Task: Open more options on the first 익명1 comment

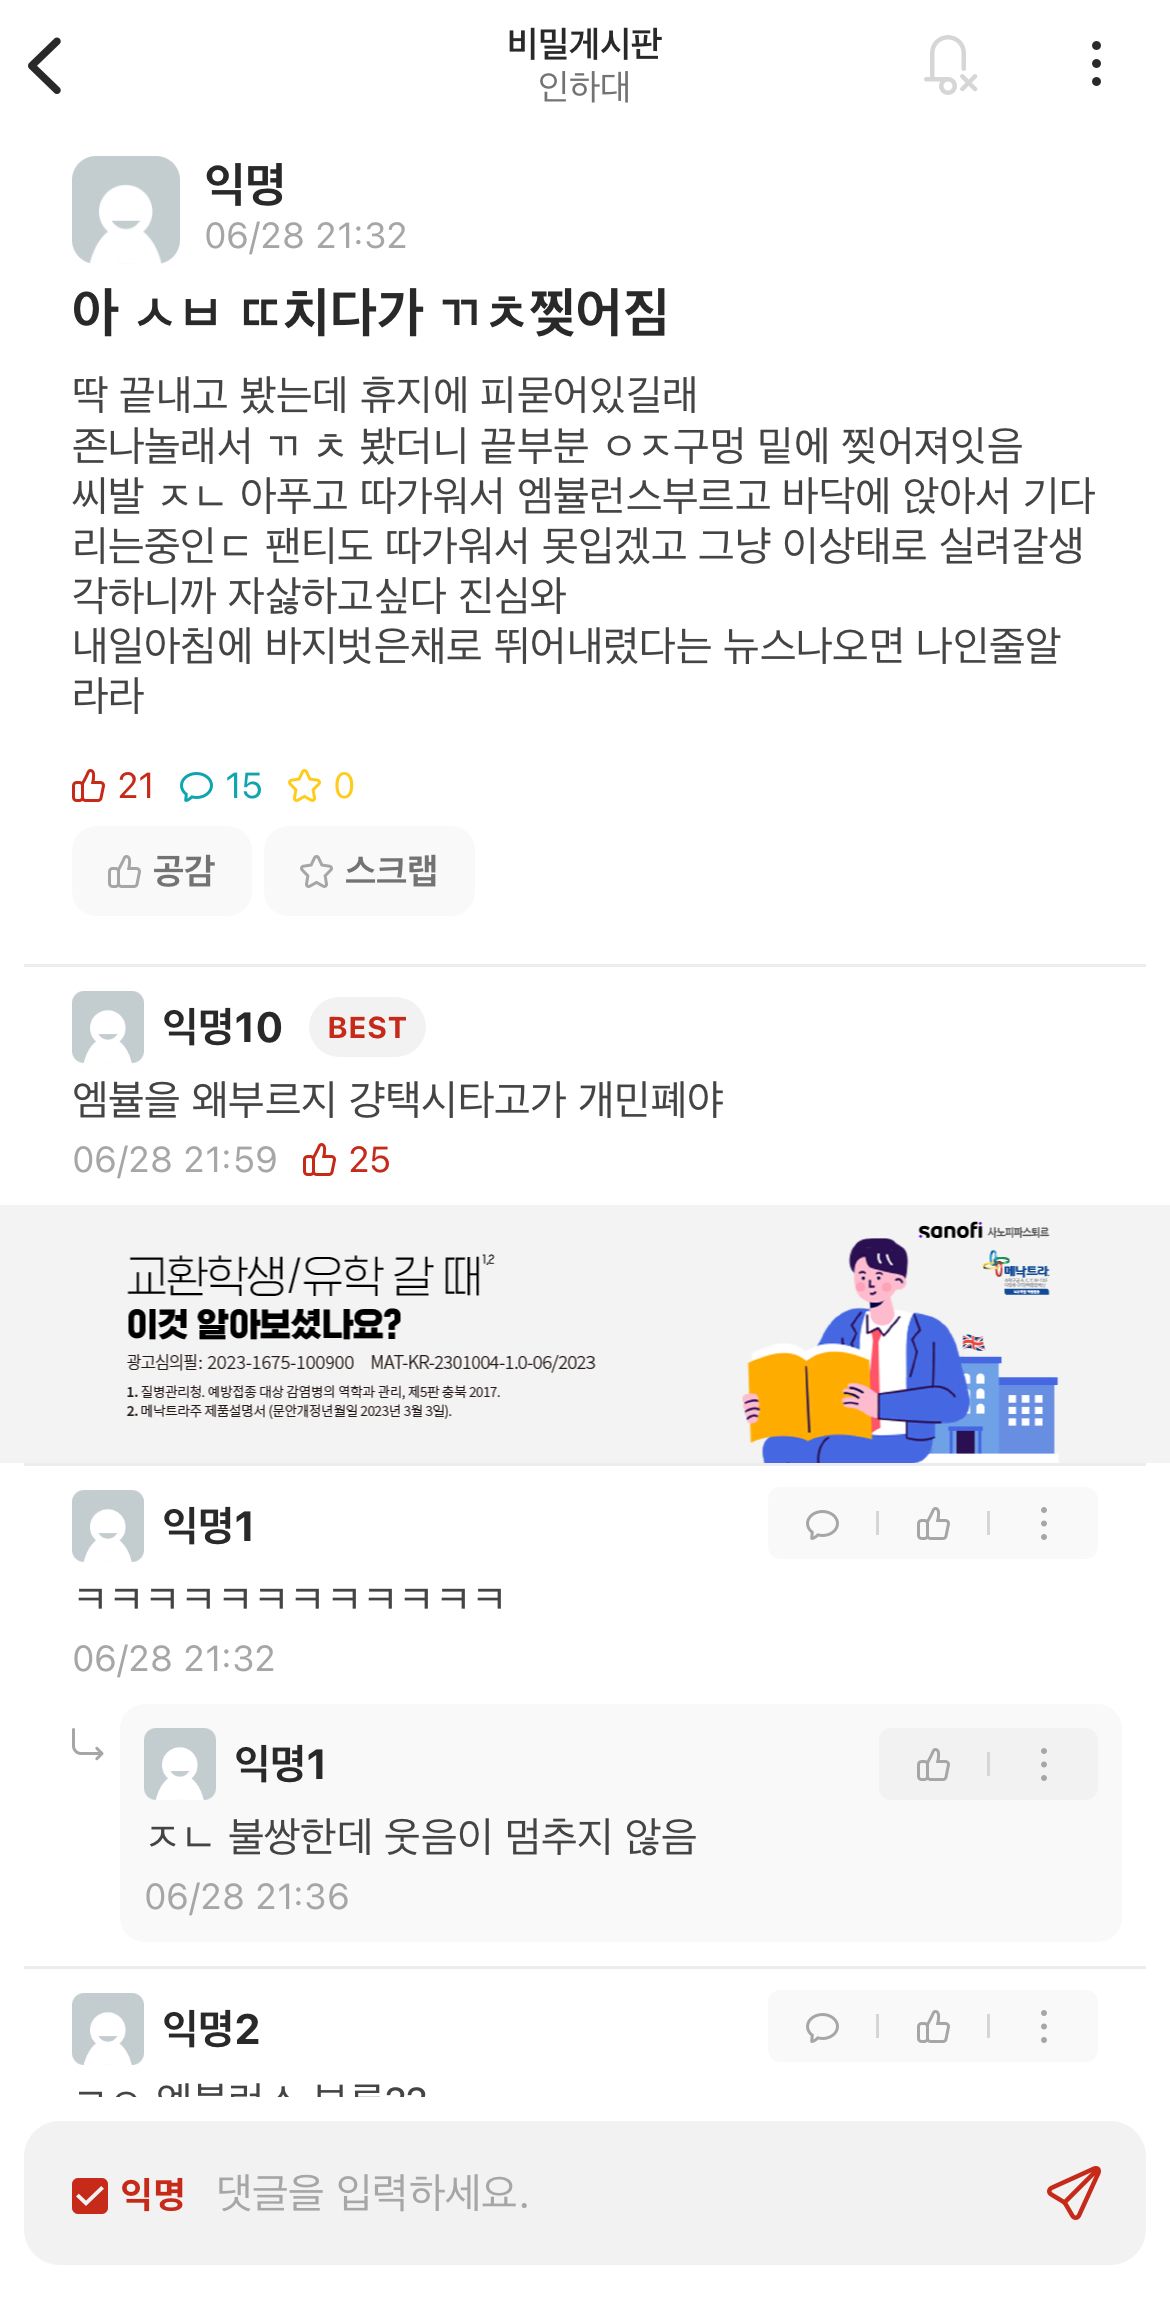Action: pyautogui.click(x=1044, y=1523)
